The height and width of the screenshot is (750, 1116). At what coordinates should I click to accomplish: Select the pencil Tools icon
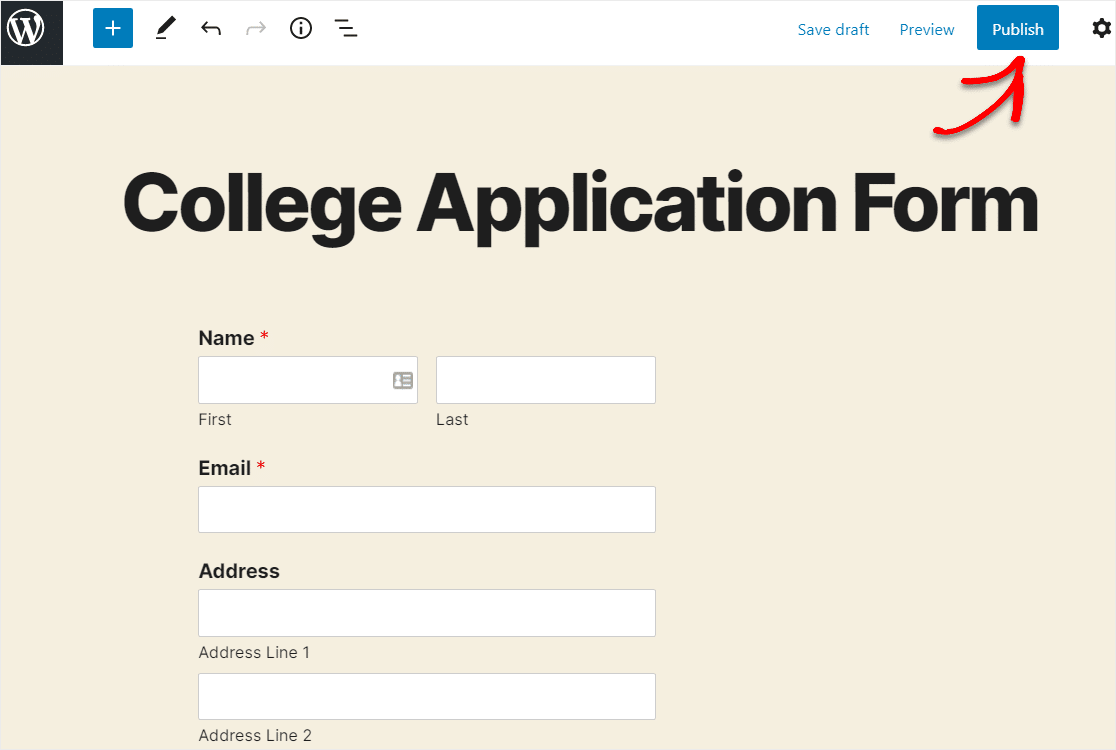(165, 28)
